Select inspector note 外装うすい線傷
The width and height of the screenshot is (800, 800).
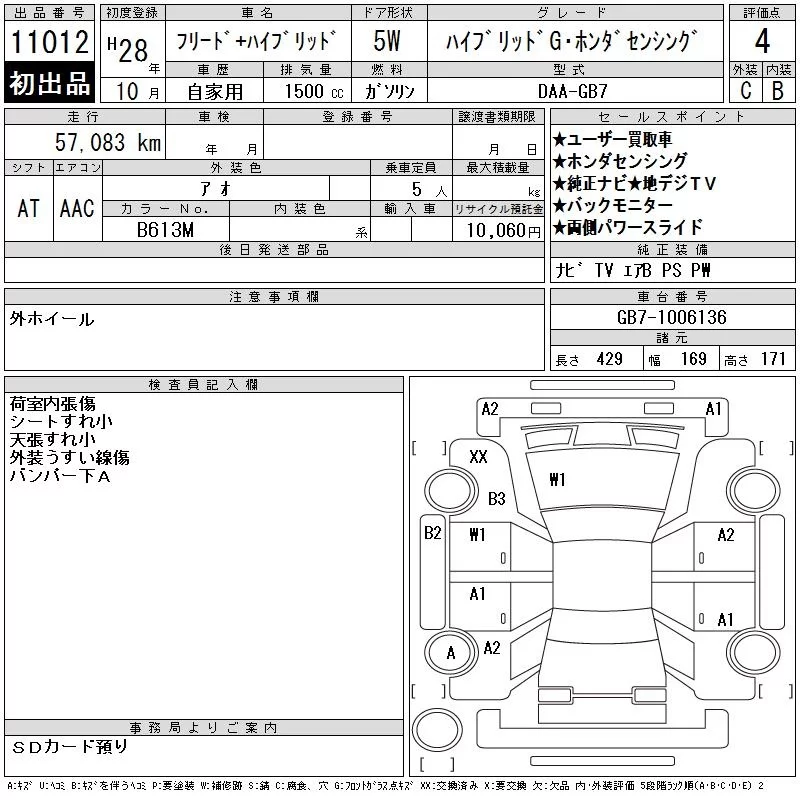click(69, 458)
